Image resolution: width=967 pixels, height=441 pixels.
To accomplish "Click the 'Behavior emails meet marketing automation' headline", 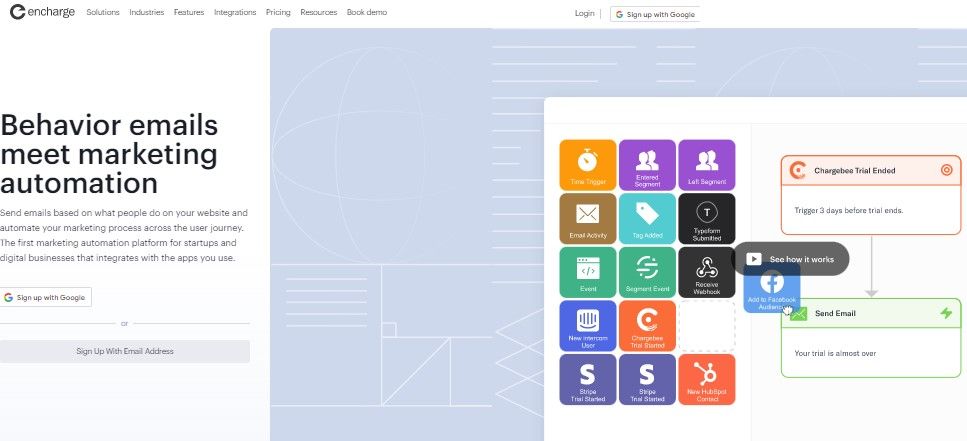I will [110, 154].
